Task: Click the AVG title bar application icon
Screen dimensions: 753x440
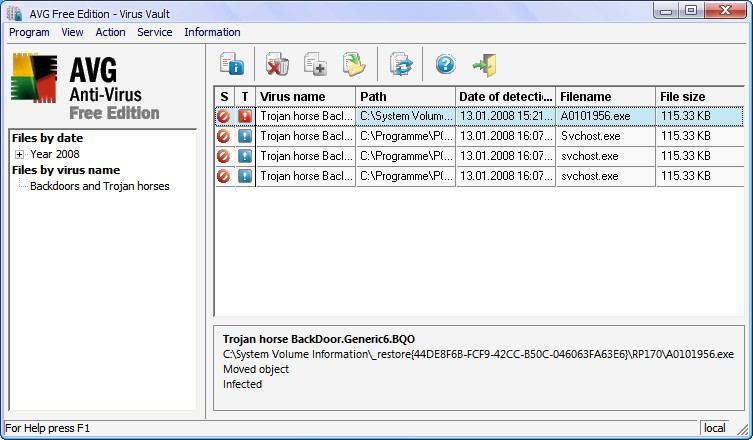Action: [x=15, y=13]
